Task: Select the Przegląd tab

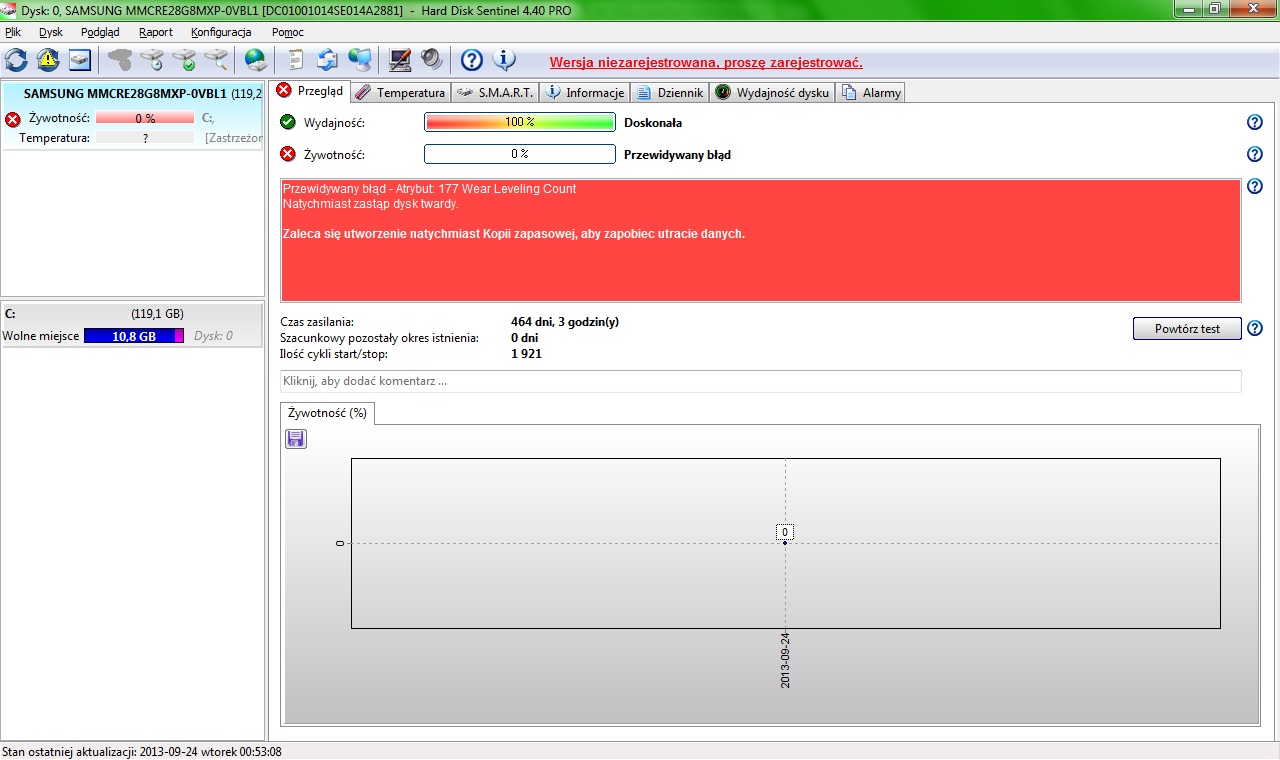Action: (310, 91)
